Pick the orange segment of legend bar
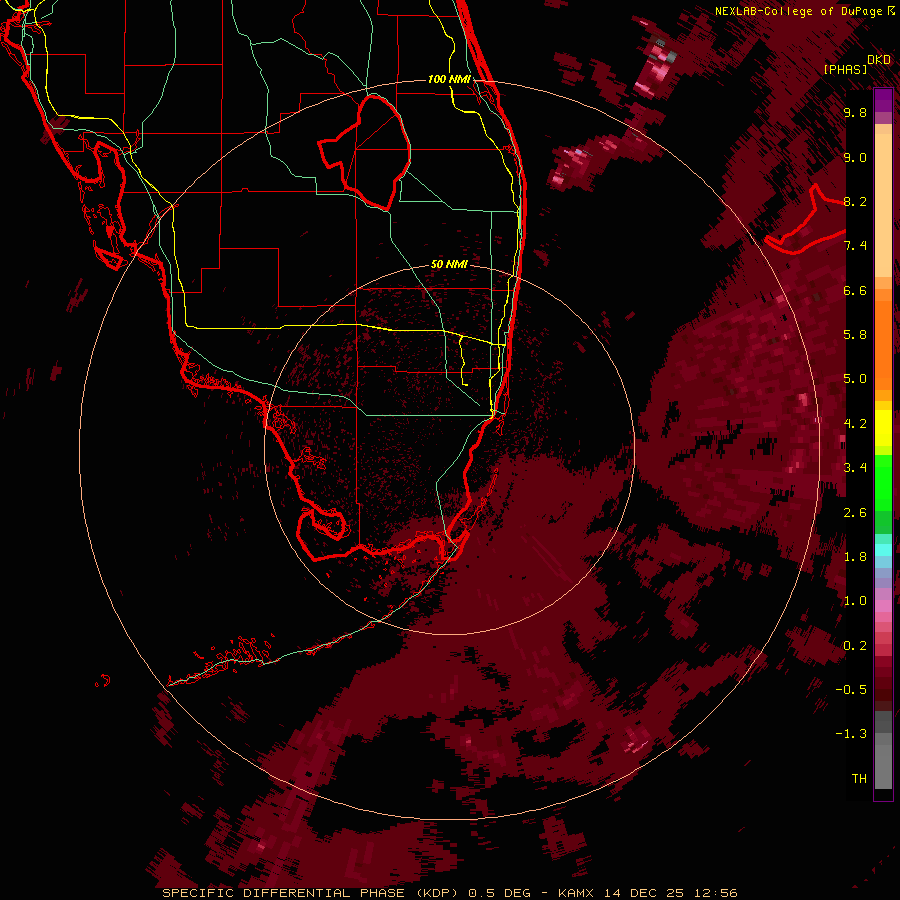This screenshot has height=900, width=900. (x=883, y=344)
